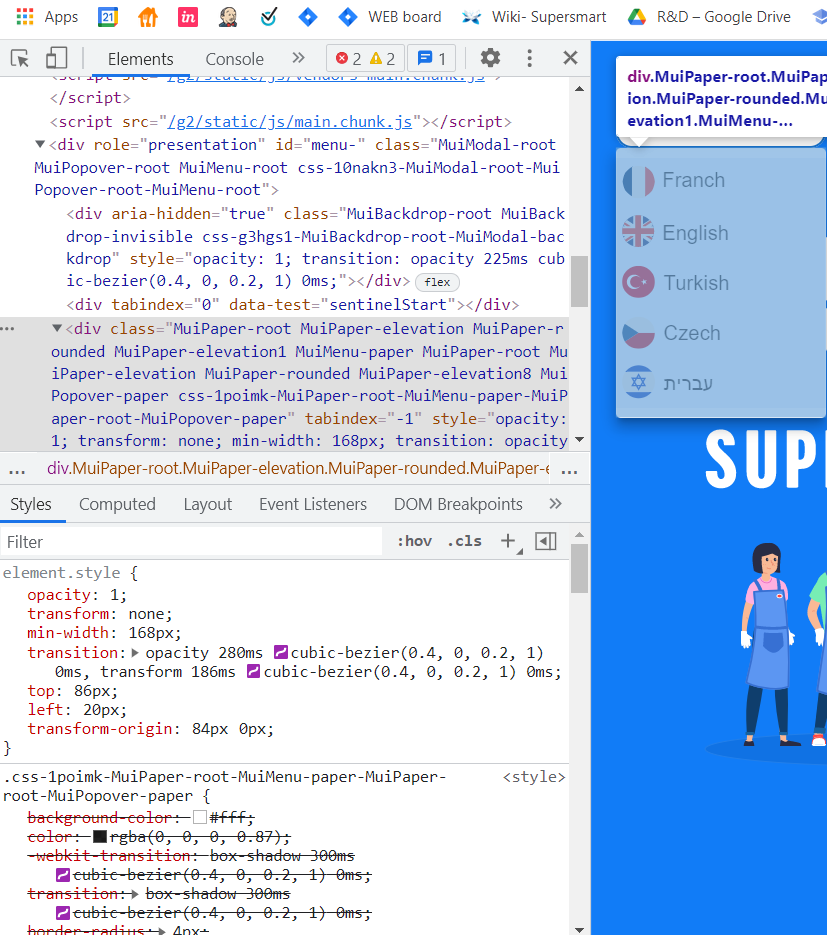
Task: Switch to the Layout tab
Action: (207, 504)
